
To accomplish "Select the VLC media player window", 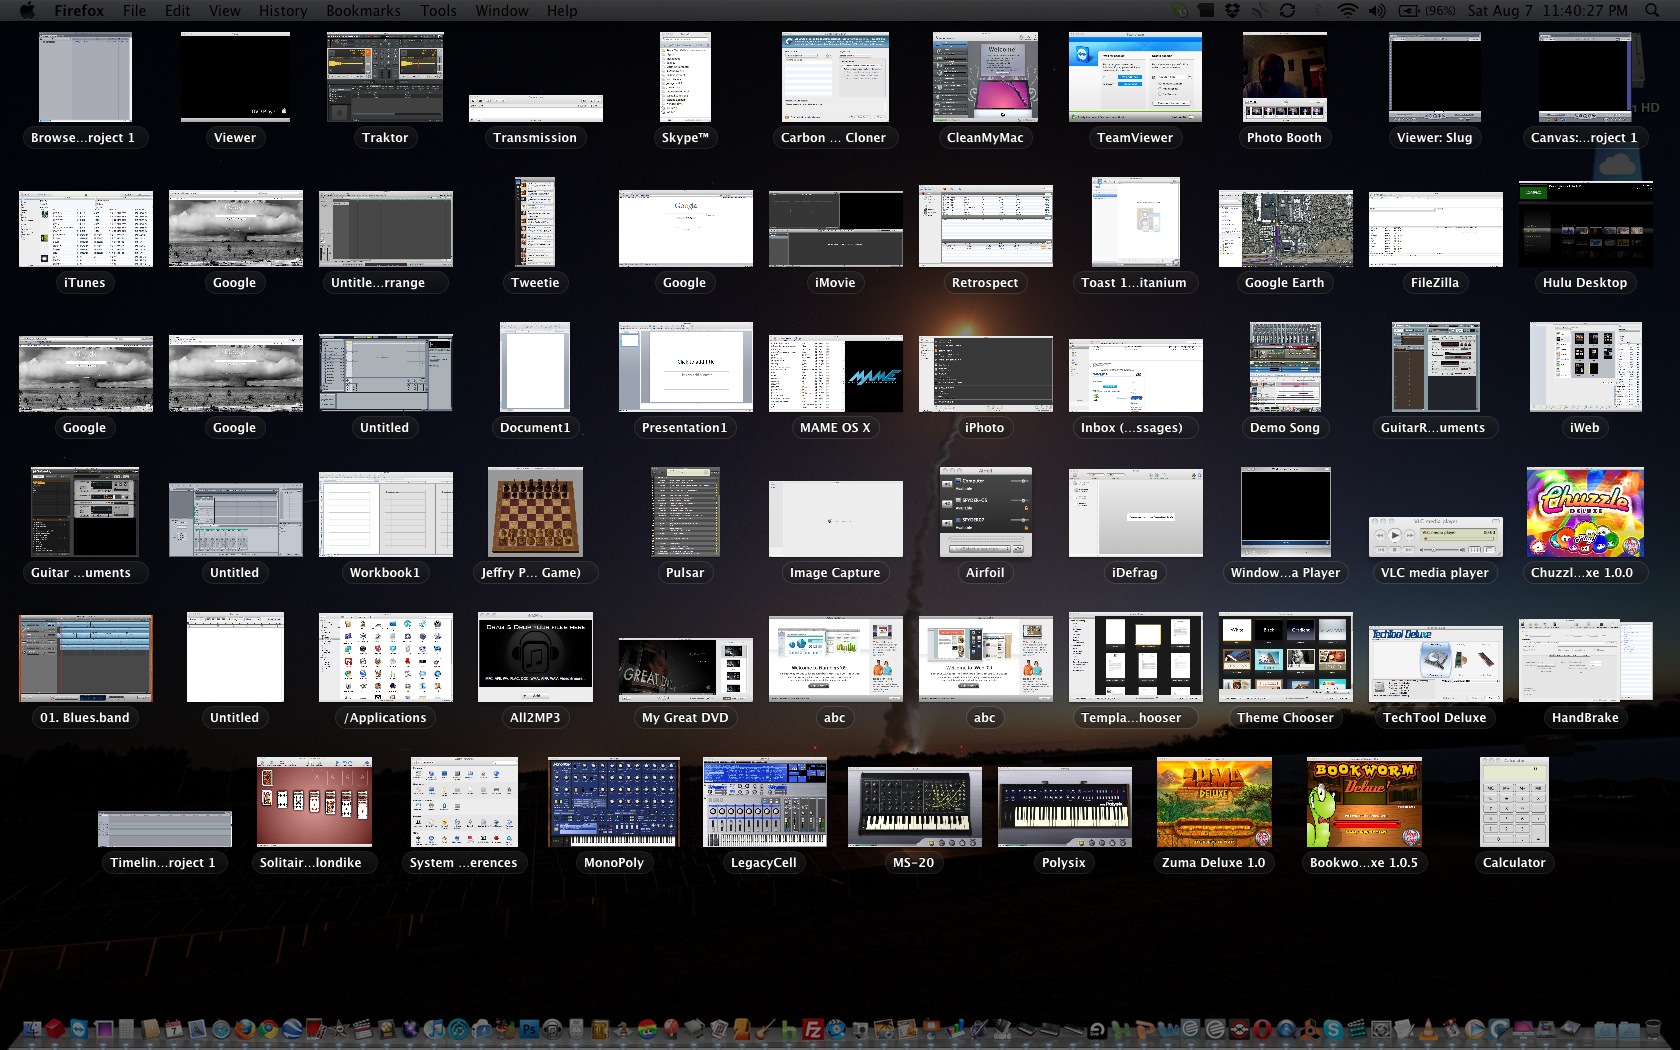I will click(1435, 537).
